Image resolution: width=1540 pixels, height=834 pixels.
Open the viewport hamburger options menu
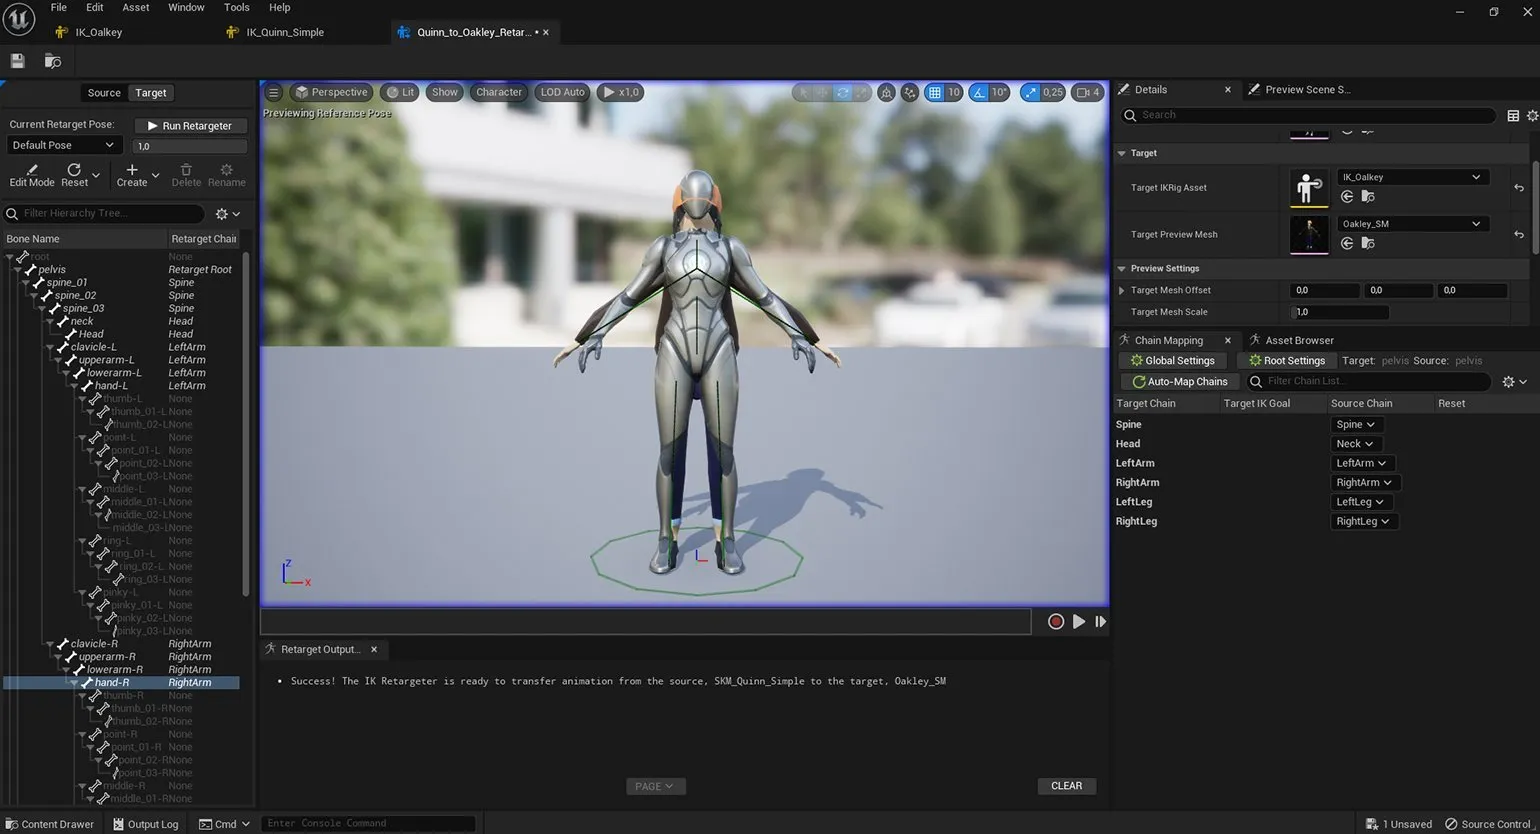pos(273,92)
